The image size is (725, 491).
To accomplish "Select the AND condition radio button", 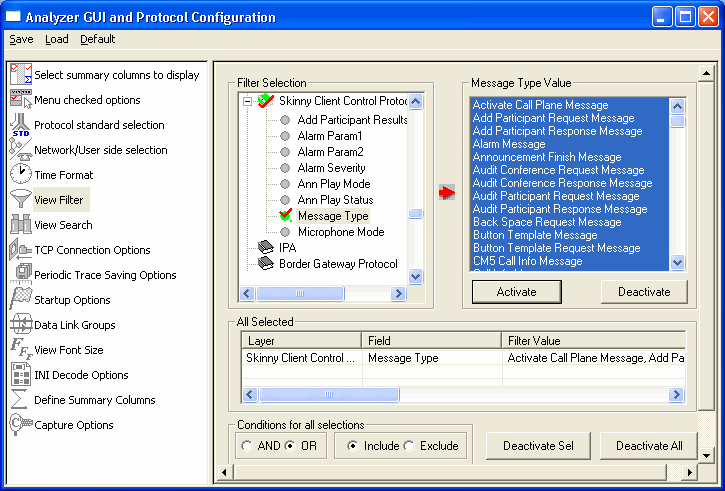I will [247, 446].
